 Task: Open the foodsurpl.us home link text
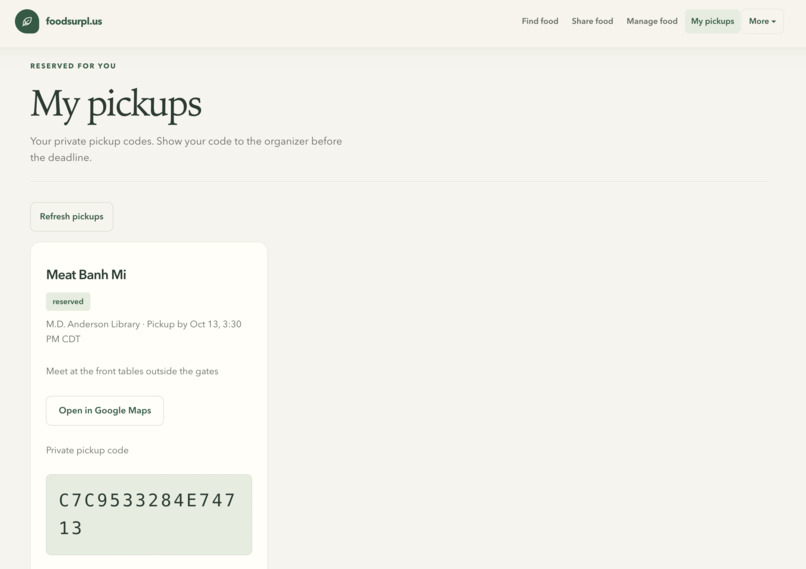tap(74, 21)
